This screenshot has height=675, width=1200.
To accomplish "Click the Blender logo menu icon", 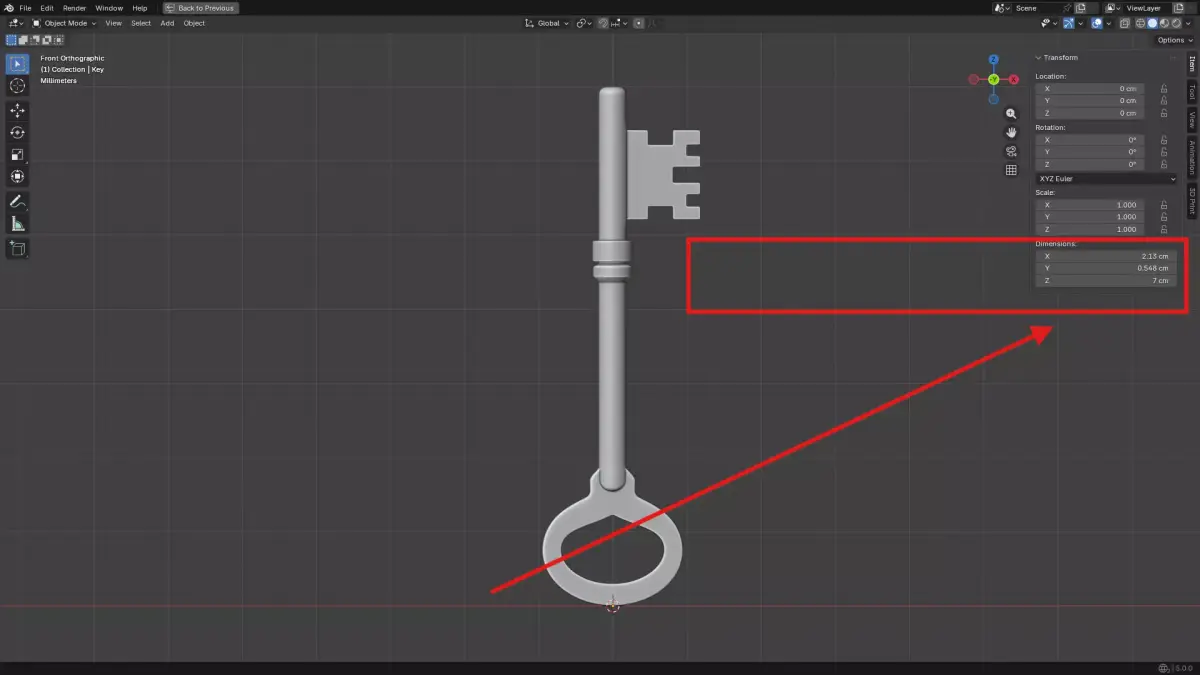I will pyautogui.click(x=8, y=8).
